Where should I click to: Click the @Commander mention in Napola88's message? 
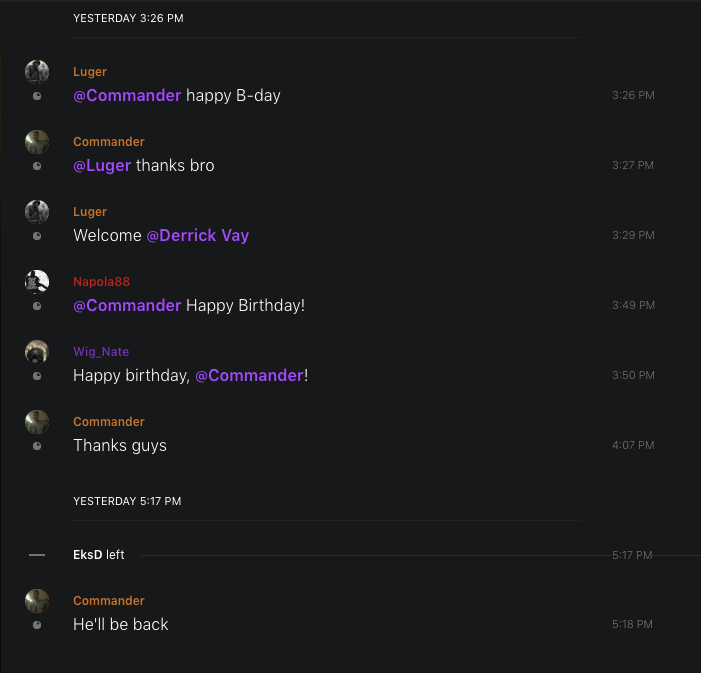click(127, 306)
